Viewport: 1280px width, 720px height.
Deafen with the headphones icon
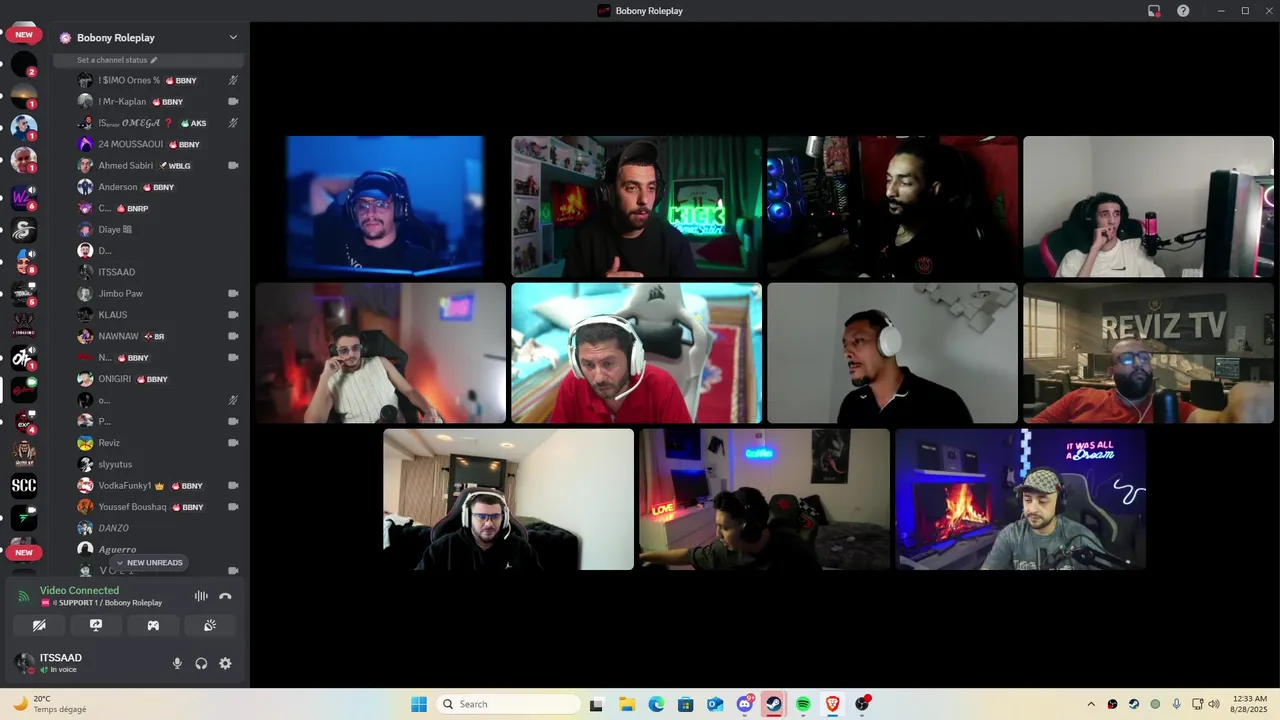201,663
